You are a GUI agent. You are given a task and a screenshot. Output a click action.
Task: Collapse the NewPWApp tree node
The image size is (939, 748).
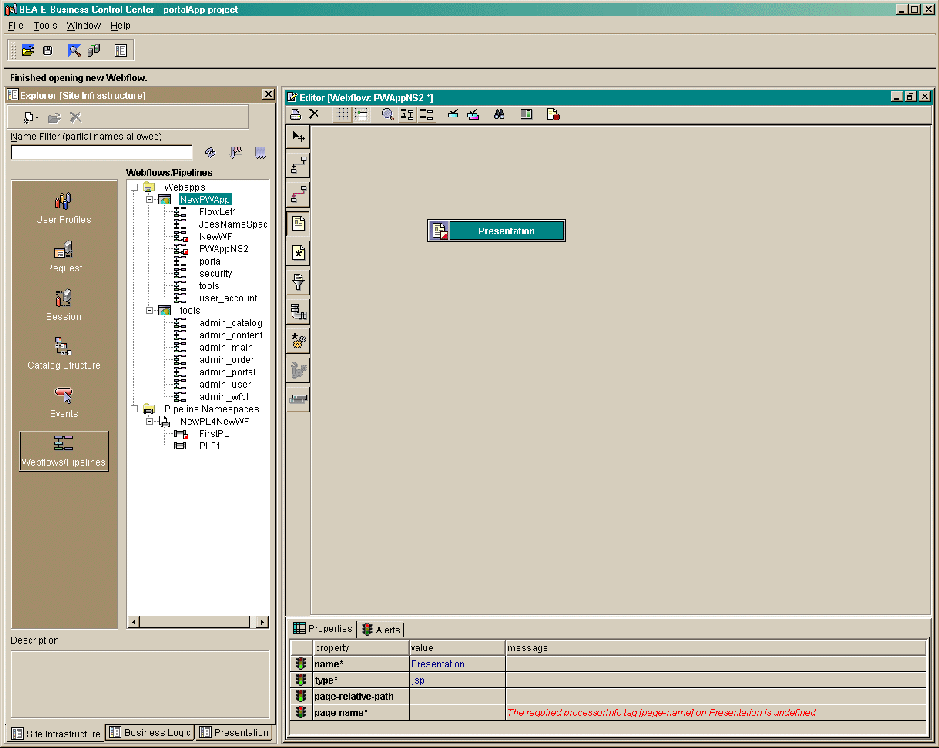point(150,199)
